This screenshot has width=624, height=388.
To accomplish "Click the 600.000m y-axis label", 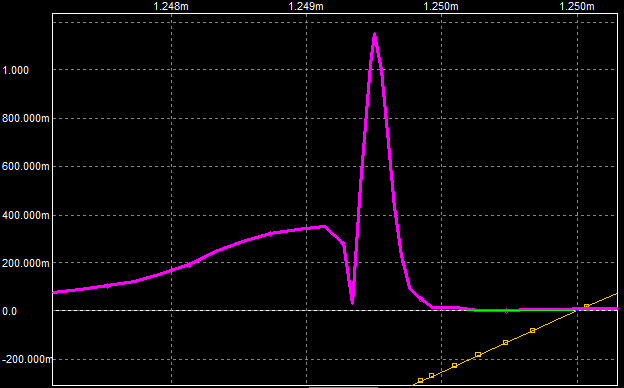I will tap(26, 166).
